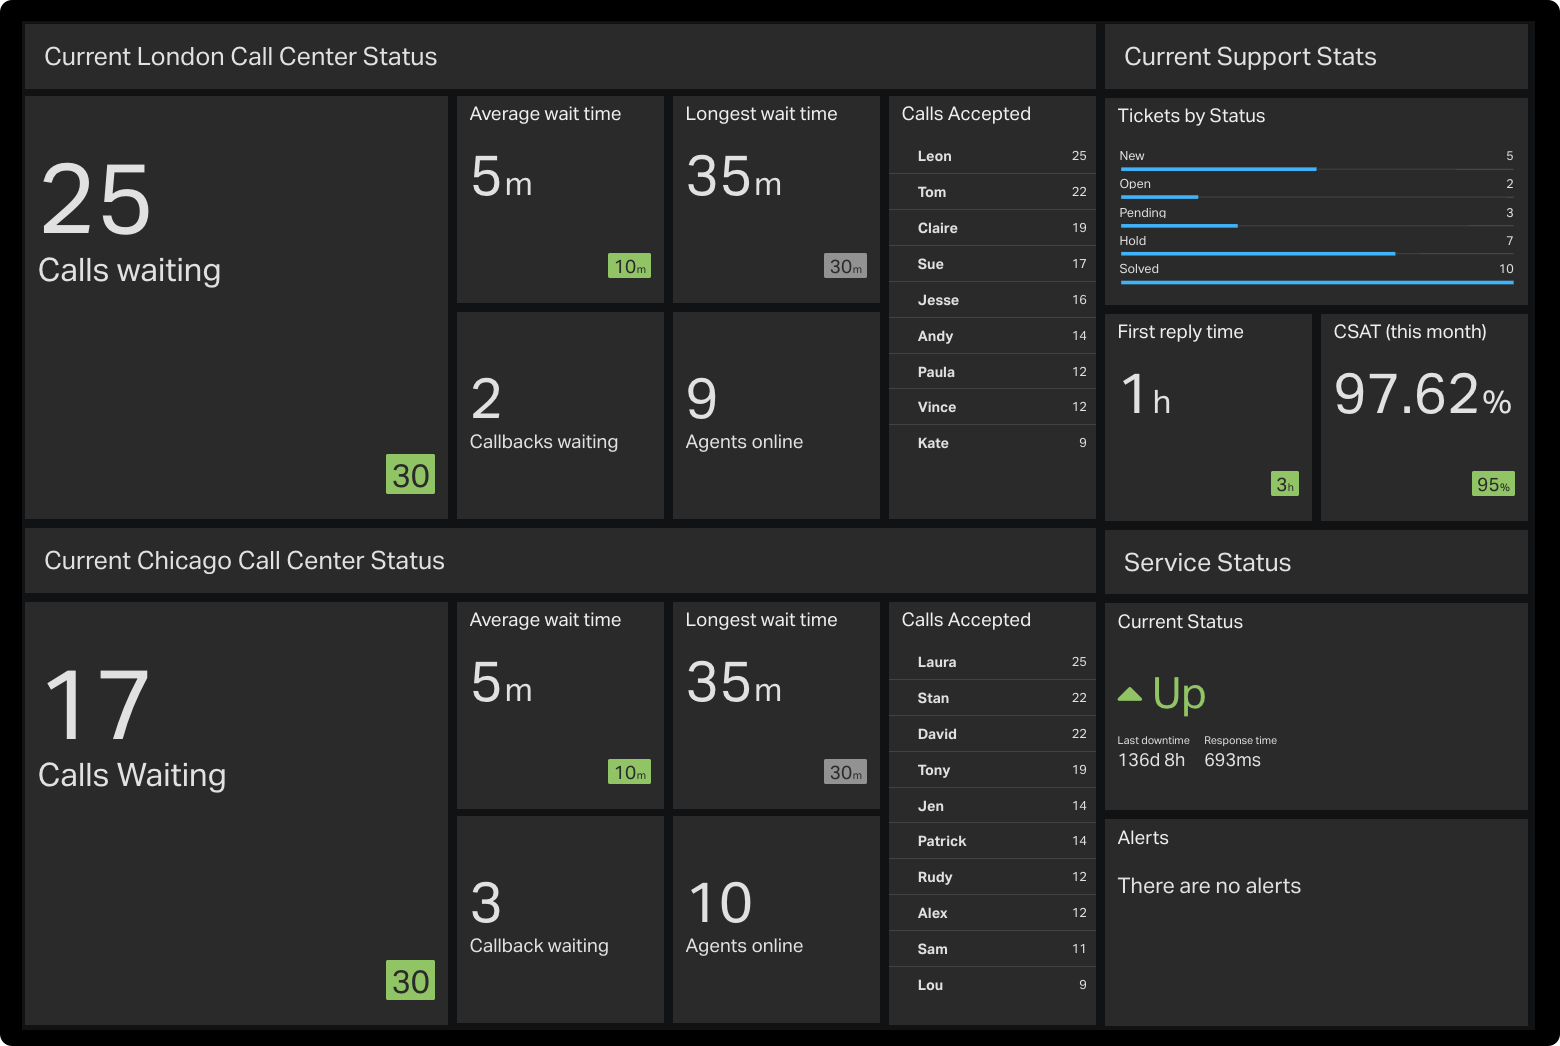This screenshot has height=1046, width=1560.
Task: Click the green 30 badge under Chicago calls waiting
Action: point(410,981)
